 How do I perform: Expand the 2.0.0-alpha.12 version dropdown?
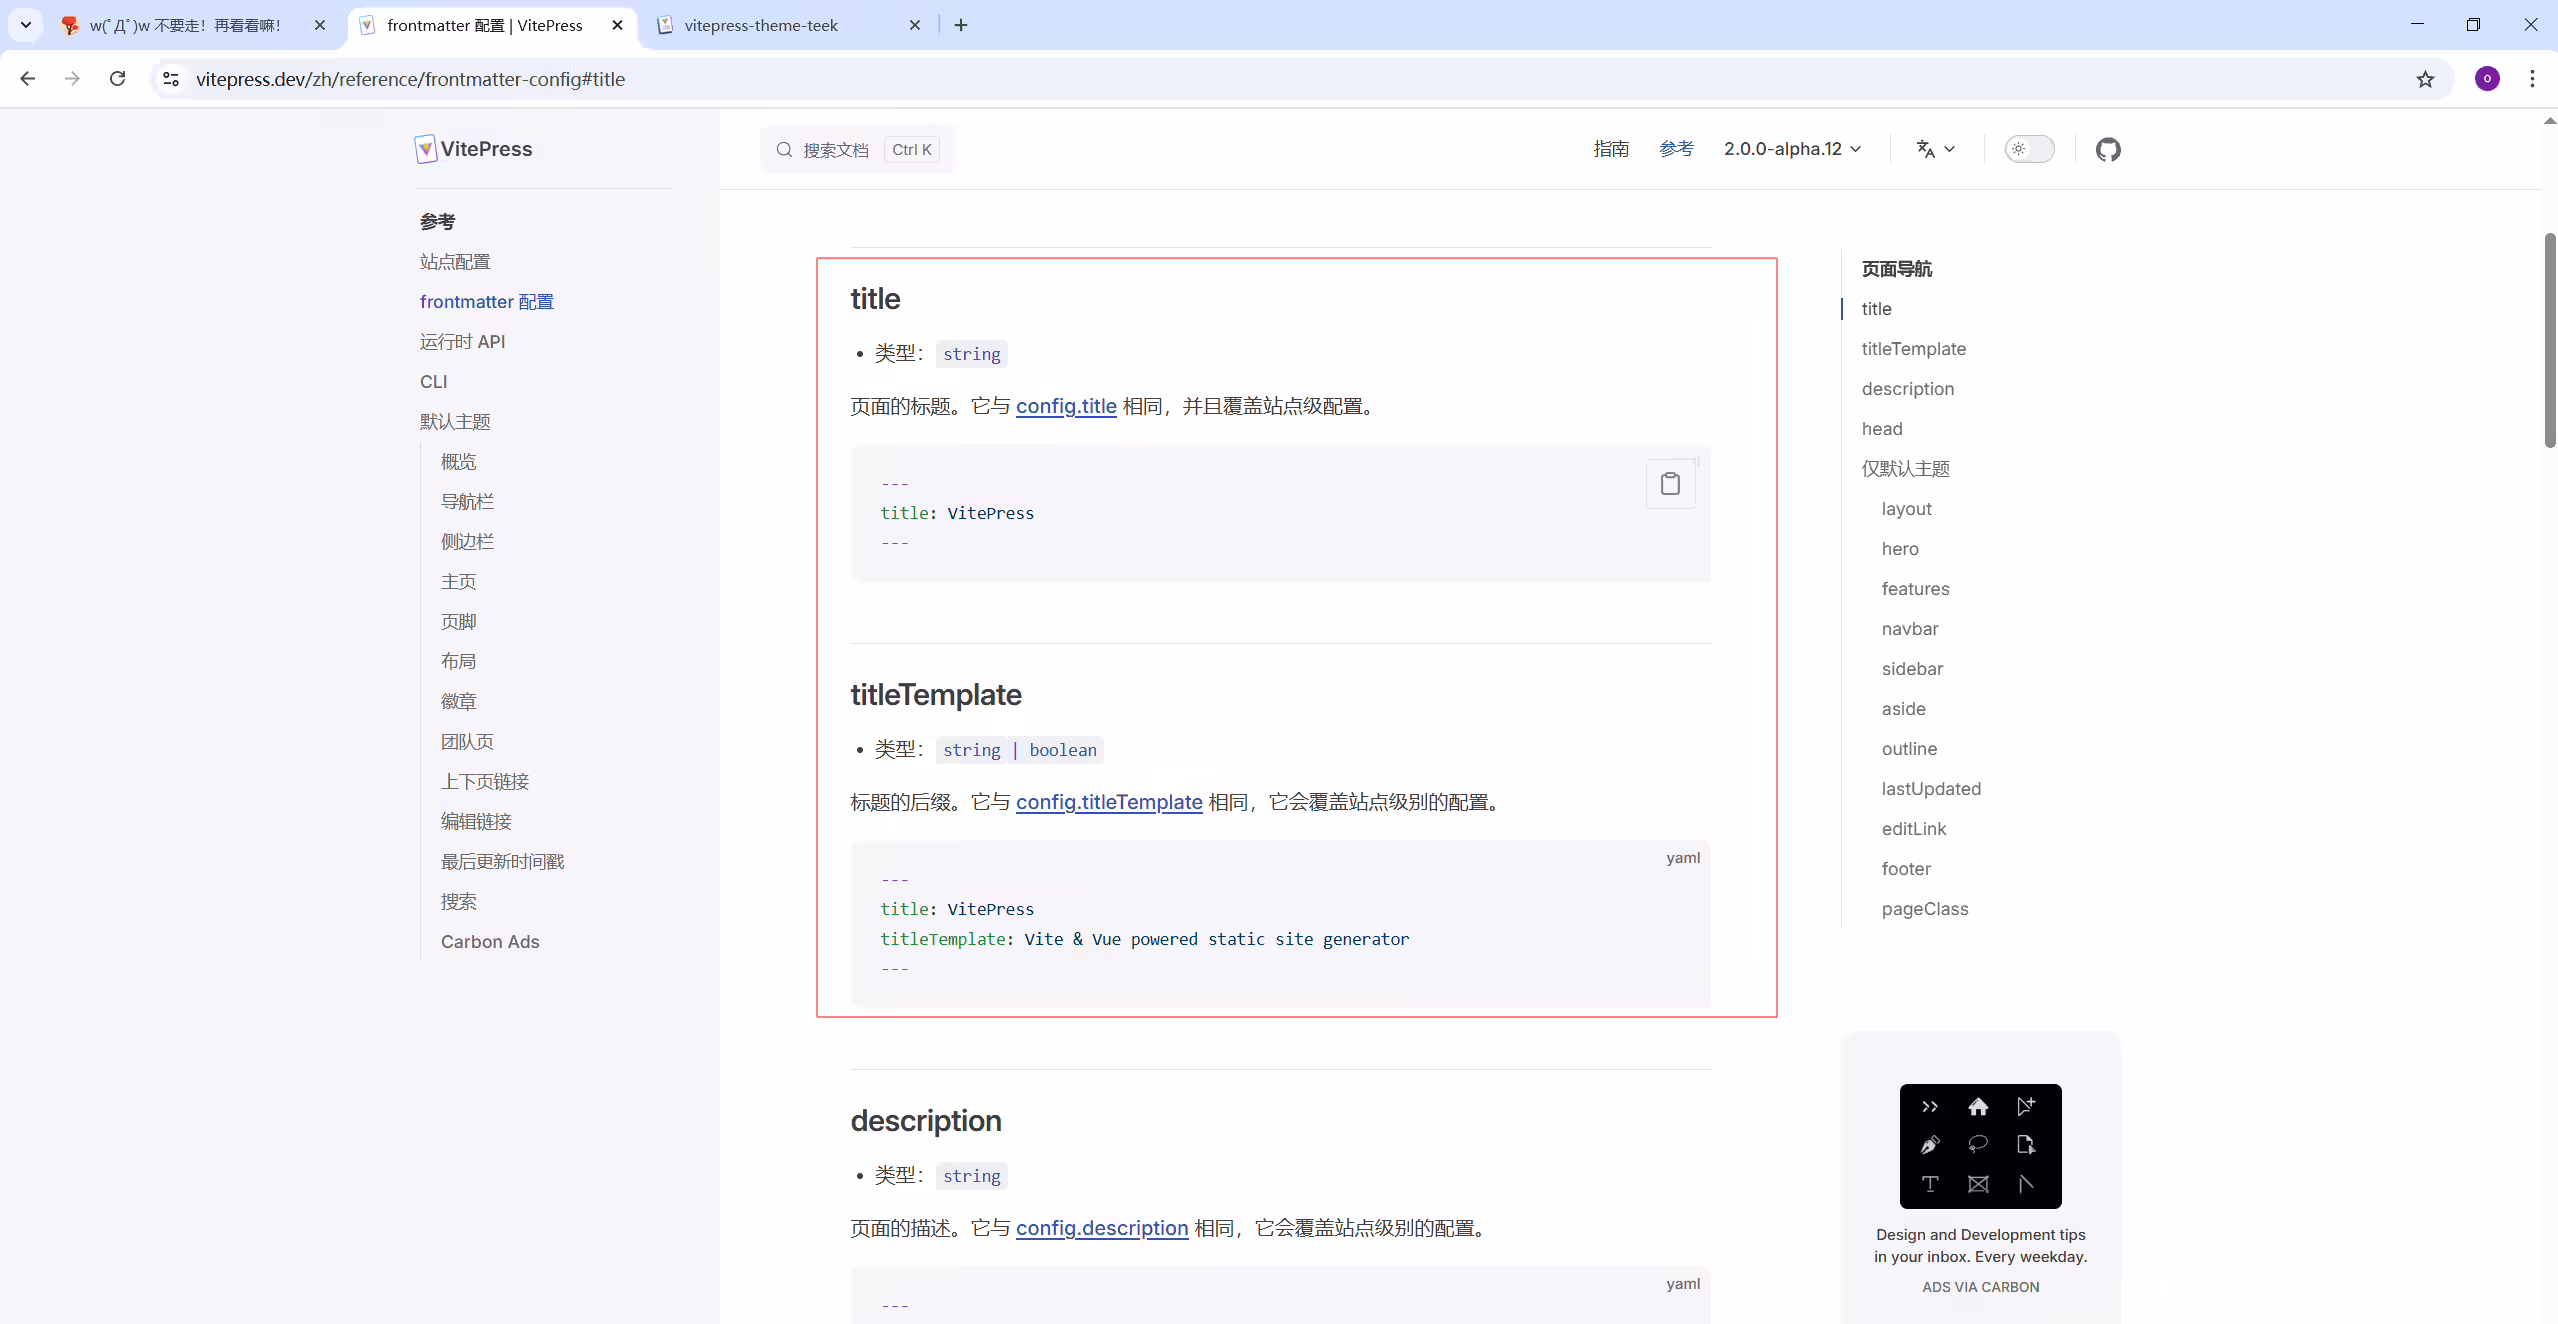click(x=1792, y=149)
